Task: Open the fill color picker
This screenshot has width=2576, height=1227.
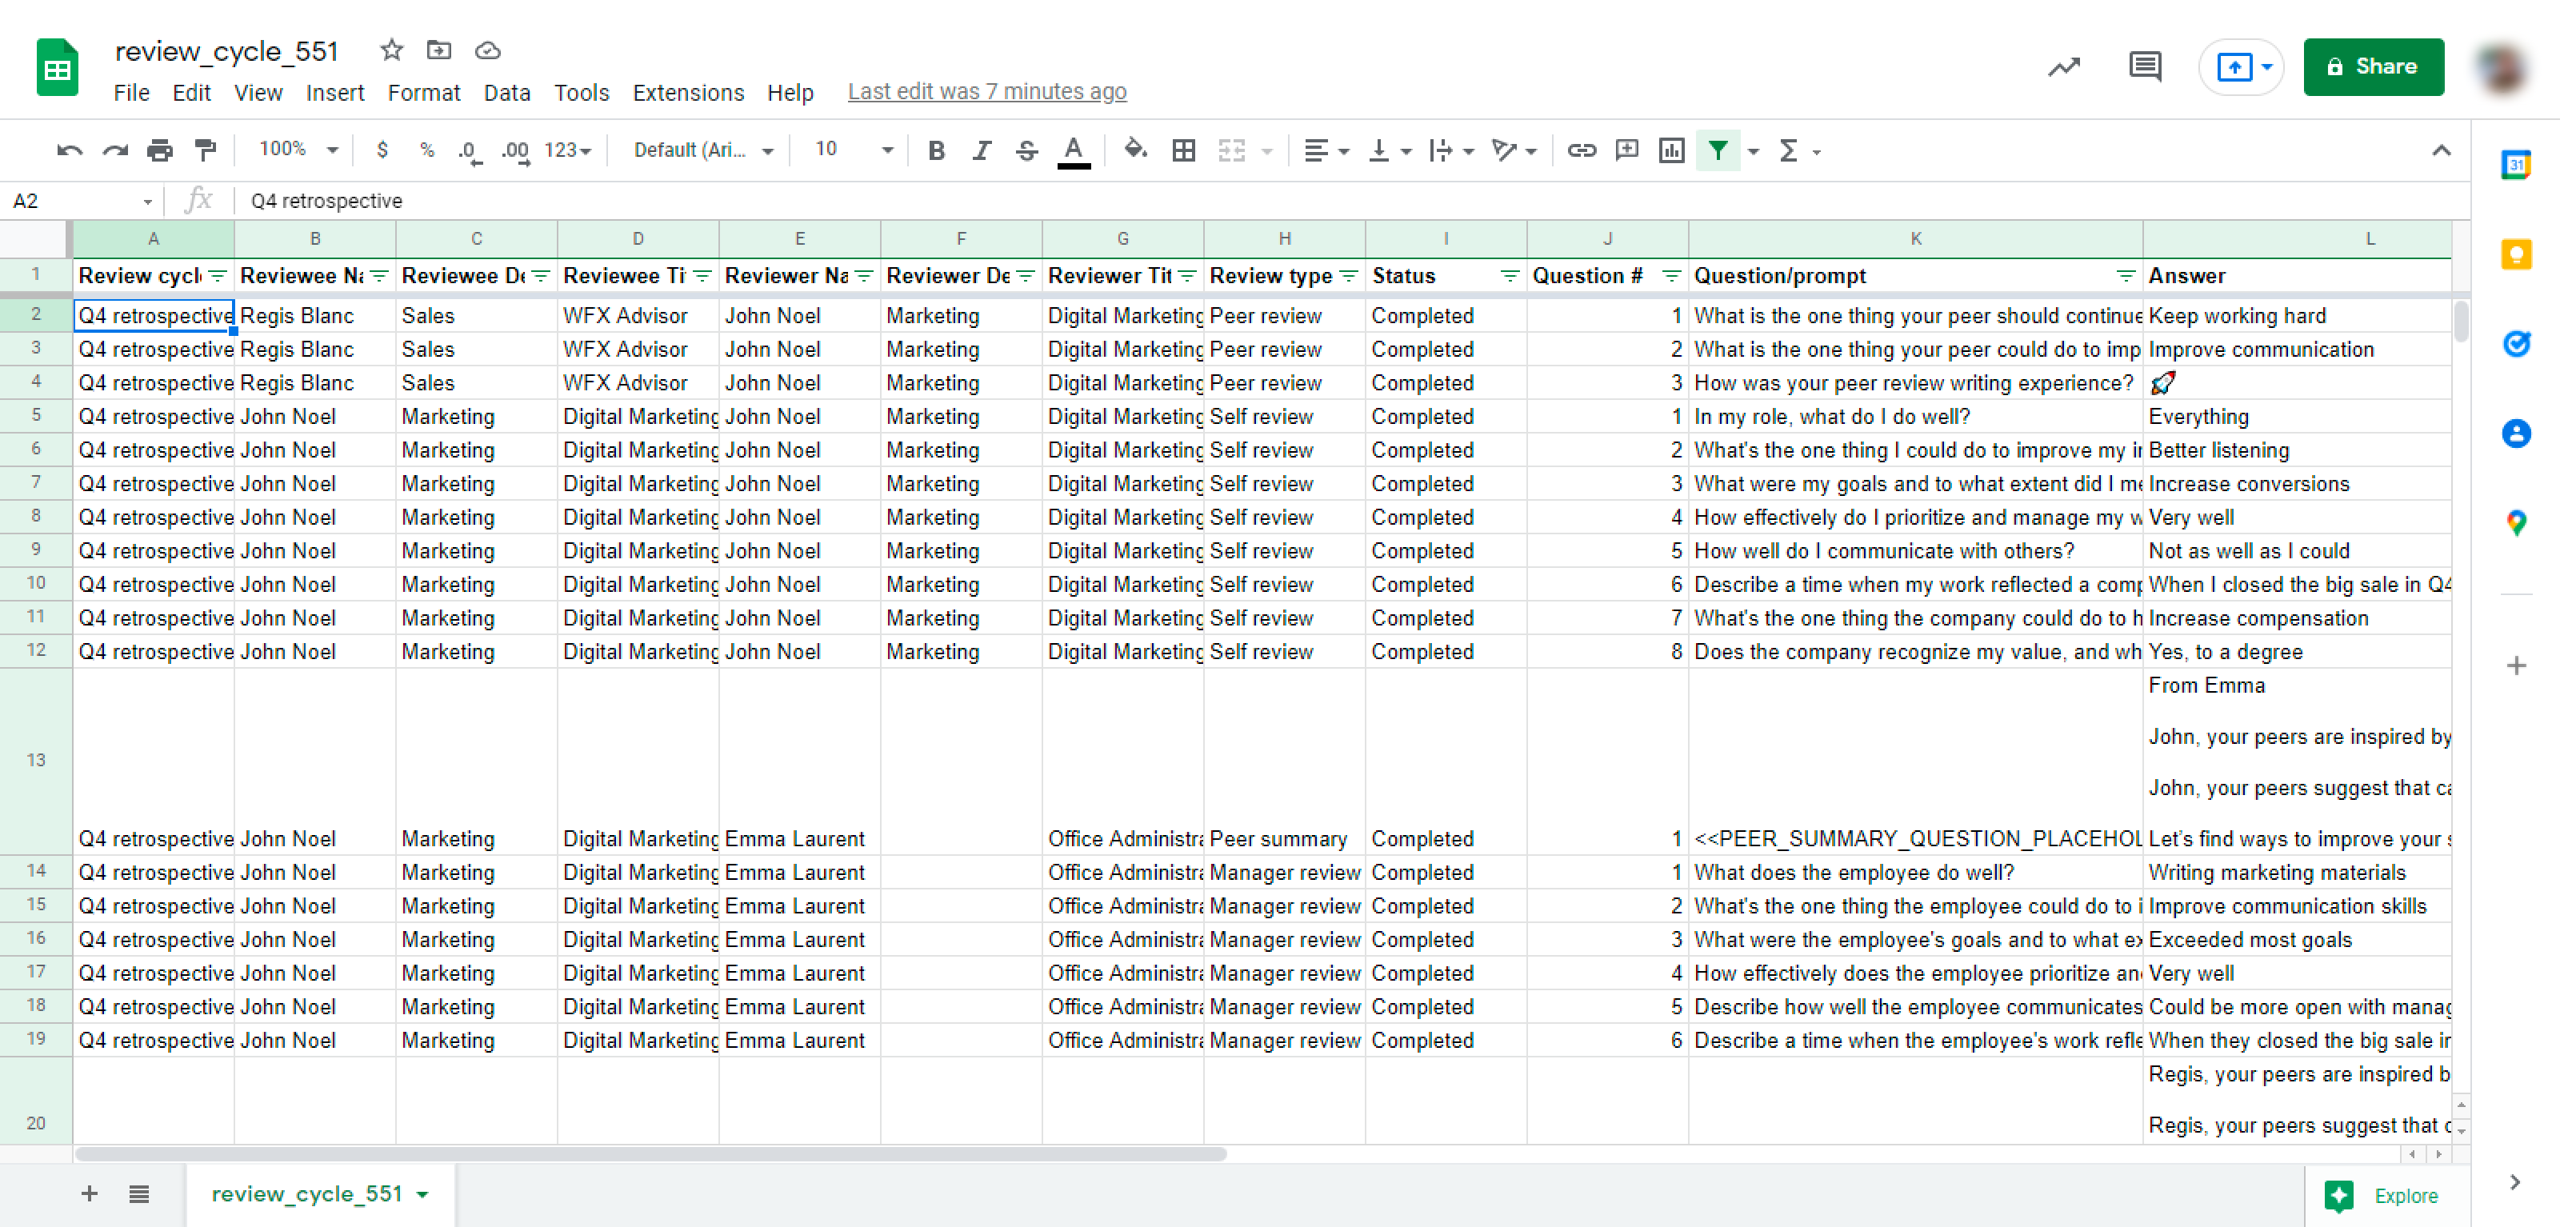Action: coord(1134,150)
